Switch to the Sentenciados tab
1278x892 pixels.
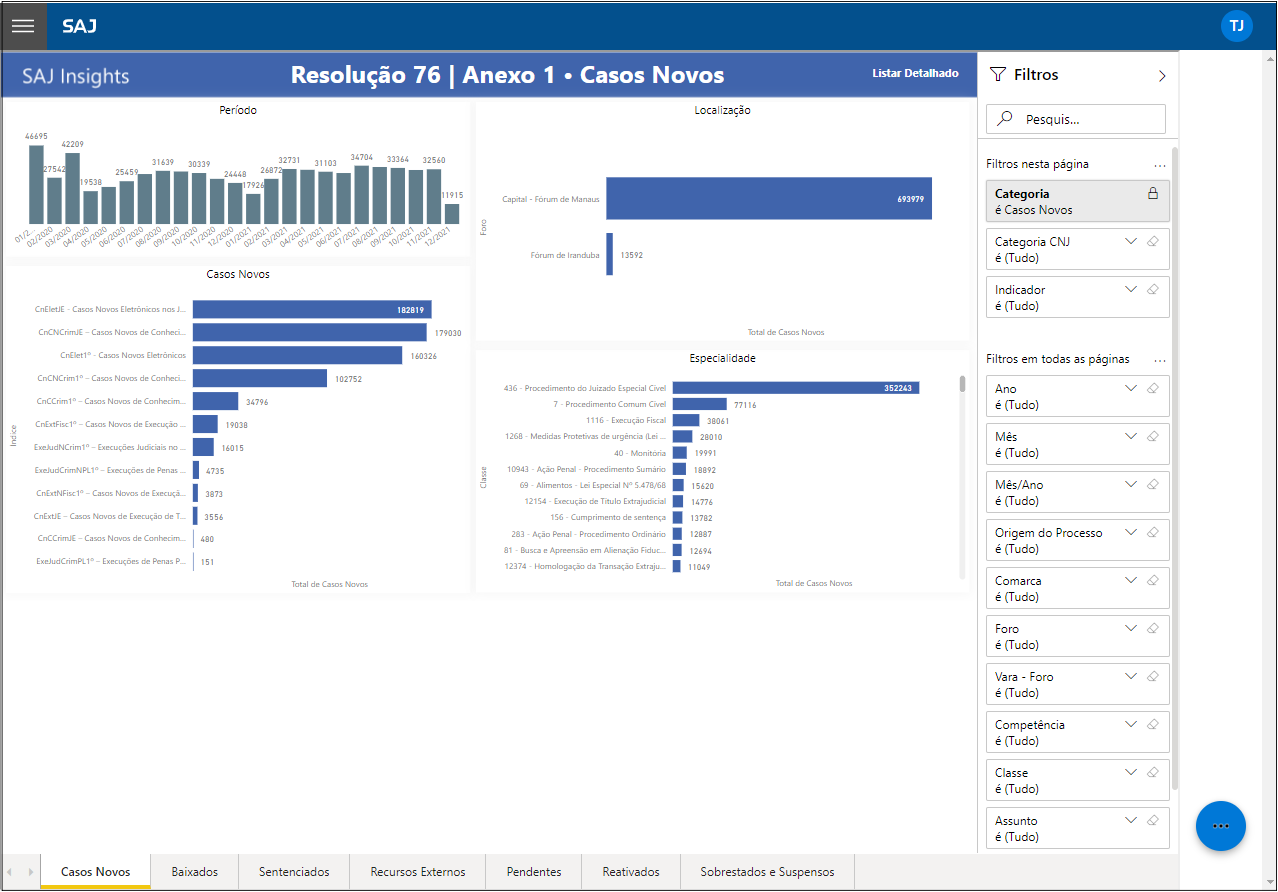pyautogui.click(x=294, y=872)
